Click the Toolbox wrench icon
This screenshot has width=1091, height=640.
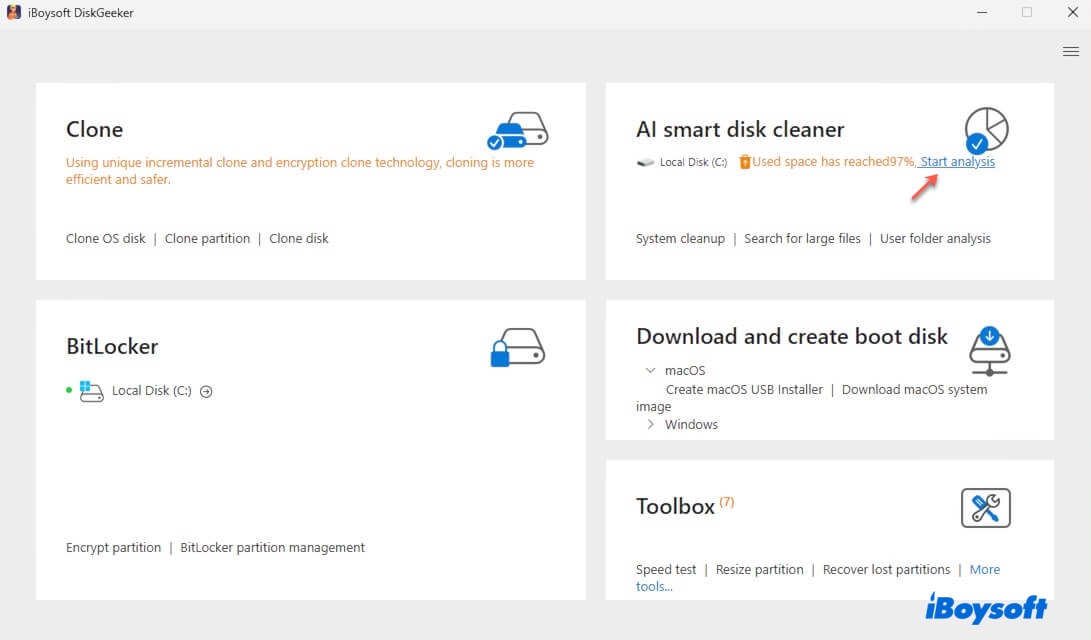tap(985, 508)
